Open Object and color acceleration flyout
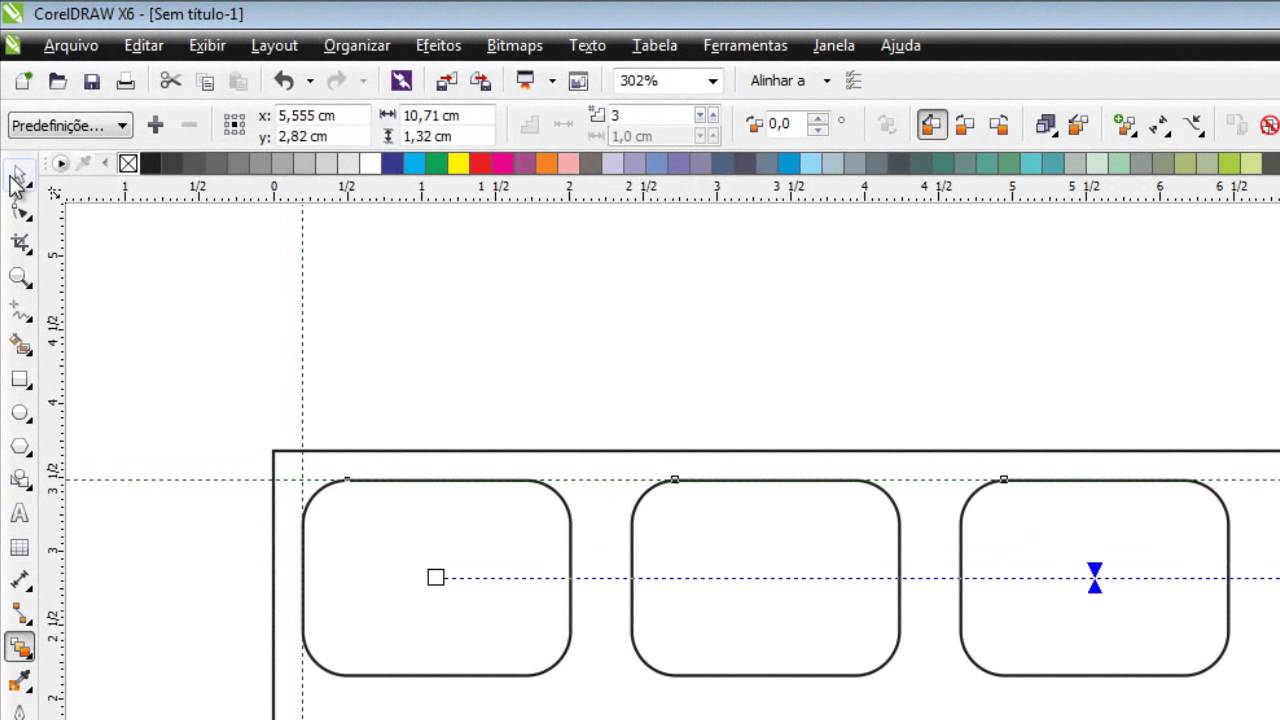The height and width of the screenshot is (720, 1280). [x=1045, y=125]
